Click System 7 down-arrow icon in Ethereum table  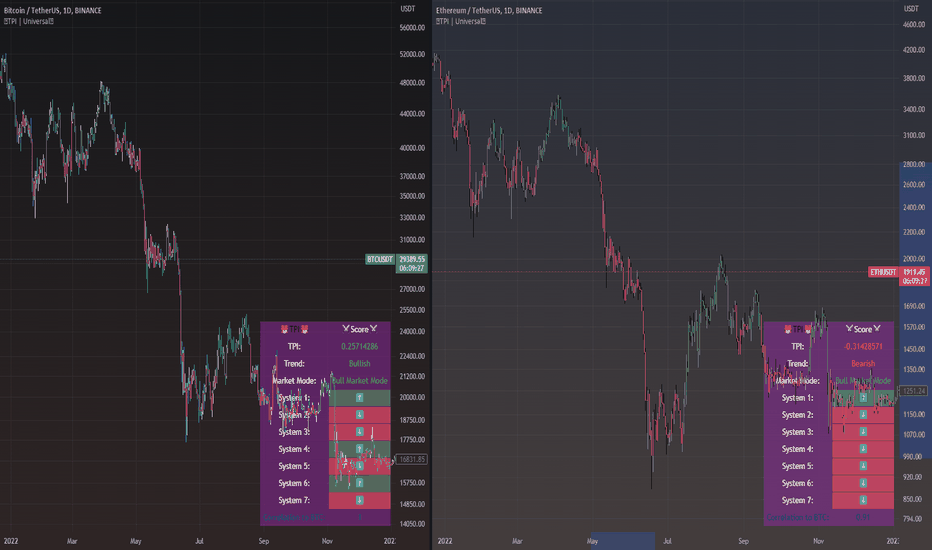click(863, 501)
